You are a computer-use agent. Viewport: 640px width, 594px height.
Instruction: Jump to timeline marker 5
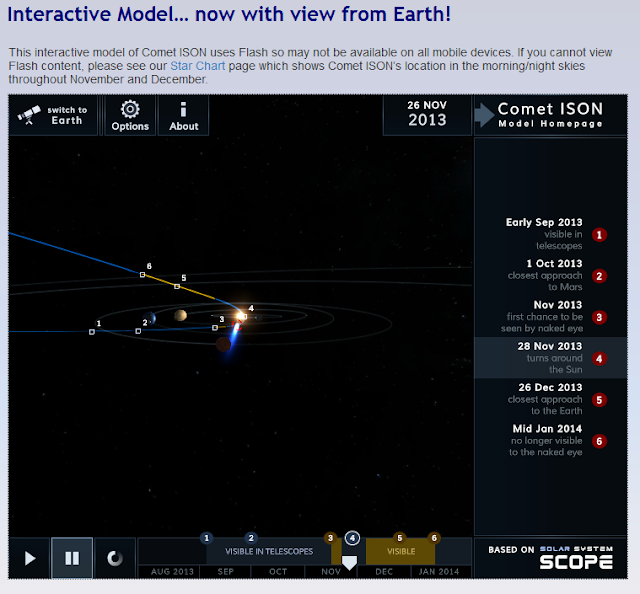pyautogui.click(x=400, y=538)
